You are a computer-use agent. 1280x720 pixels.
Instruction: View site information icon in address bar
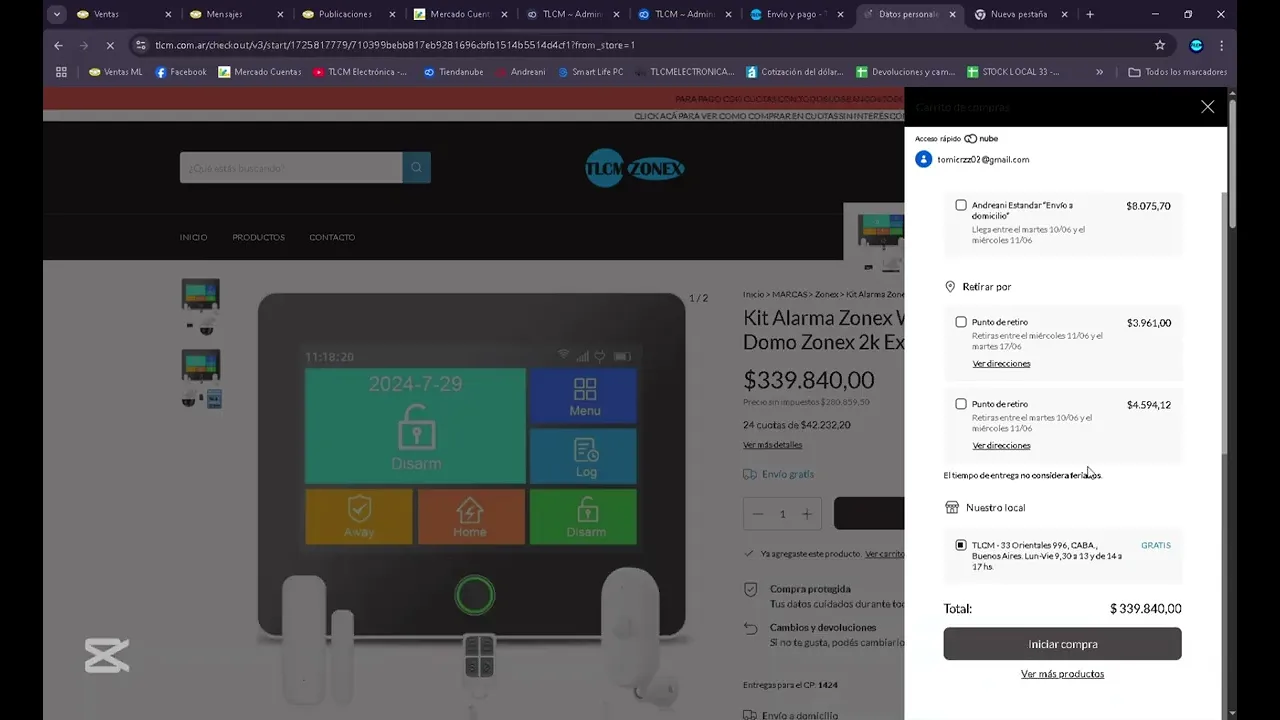click(141, 45)
